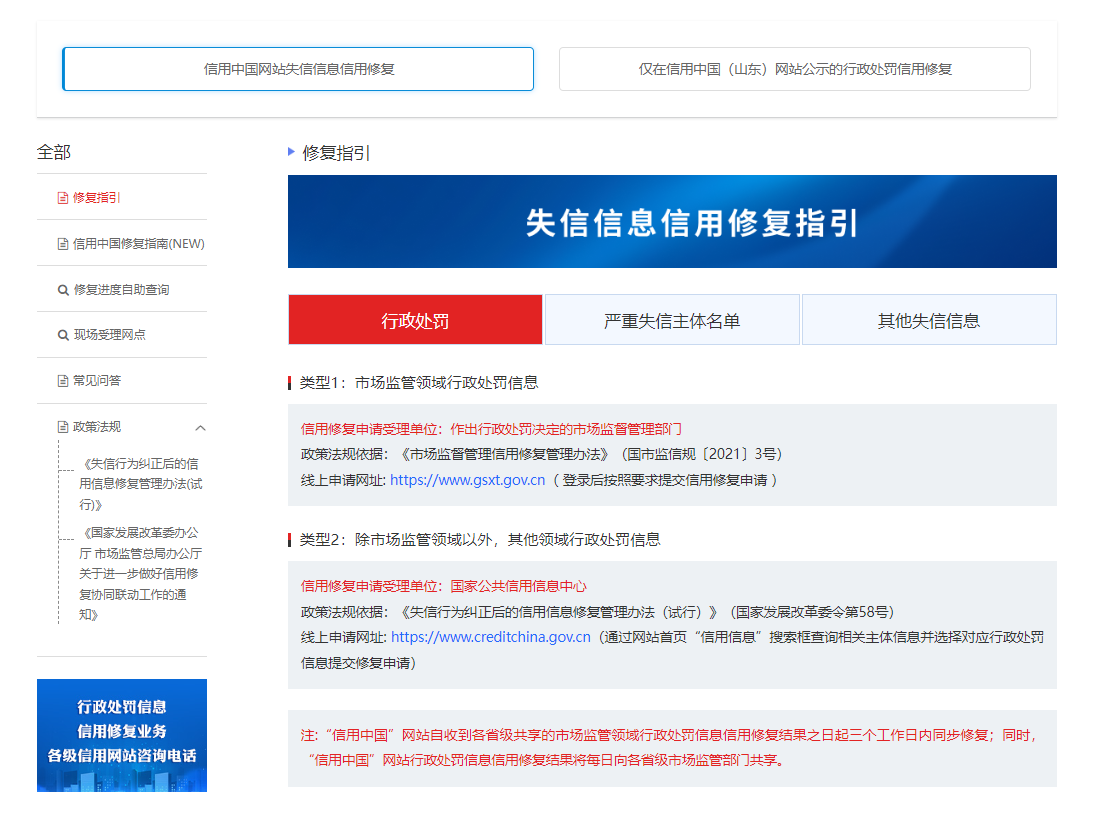Image resolution: width=1117 pixels, height=826 pixels.
Task: Click document icon beside 信用中国修复指南(NEW)
Action: pyautogui.click(x=63, y=244)
